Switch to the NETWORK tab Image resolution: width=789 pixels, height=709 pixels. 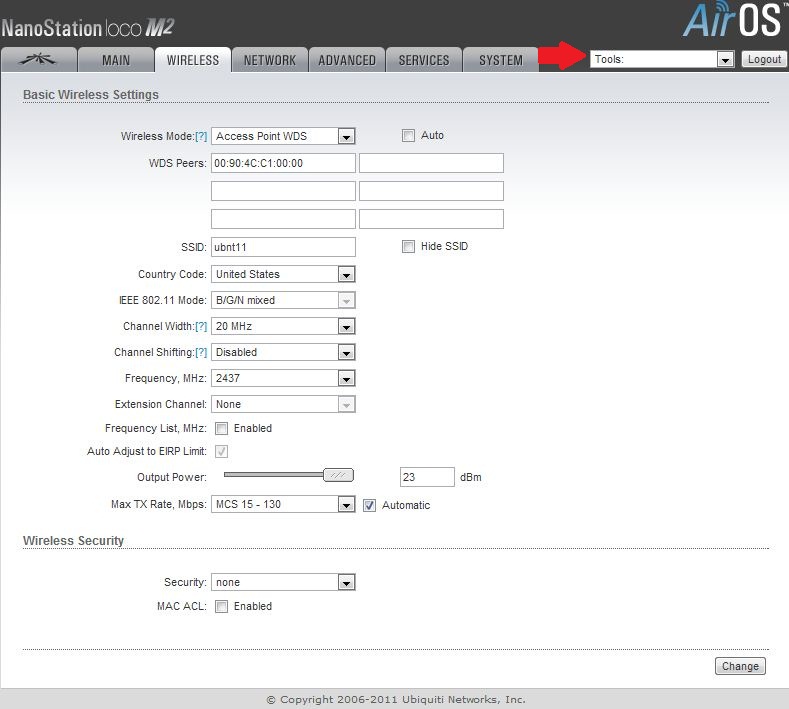[x=270, y=60]
